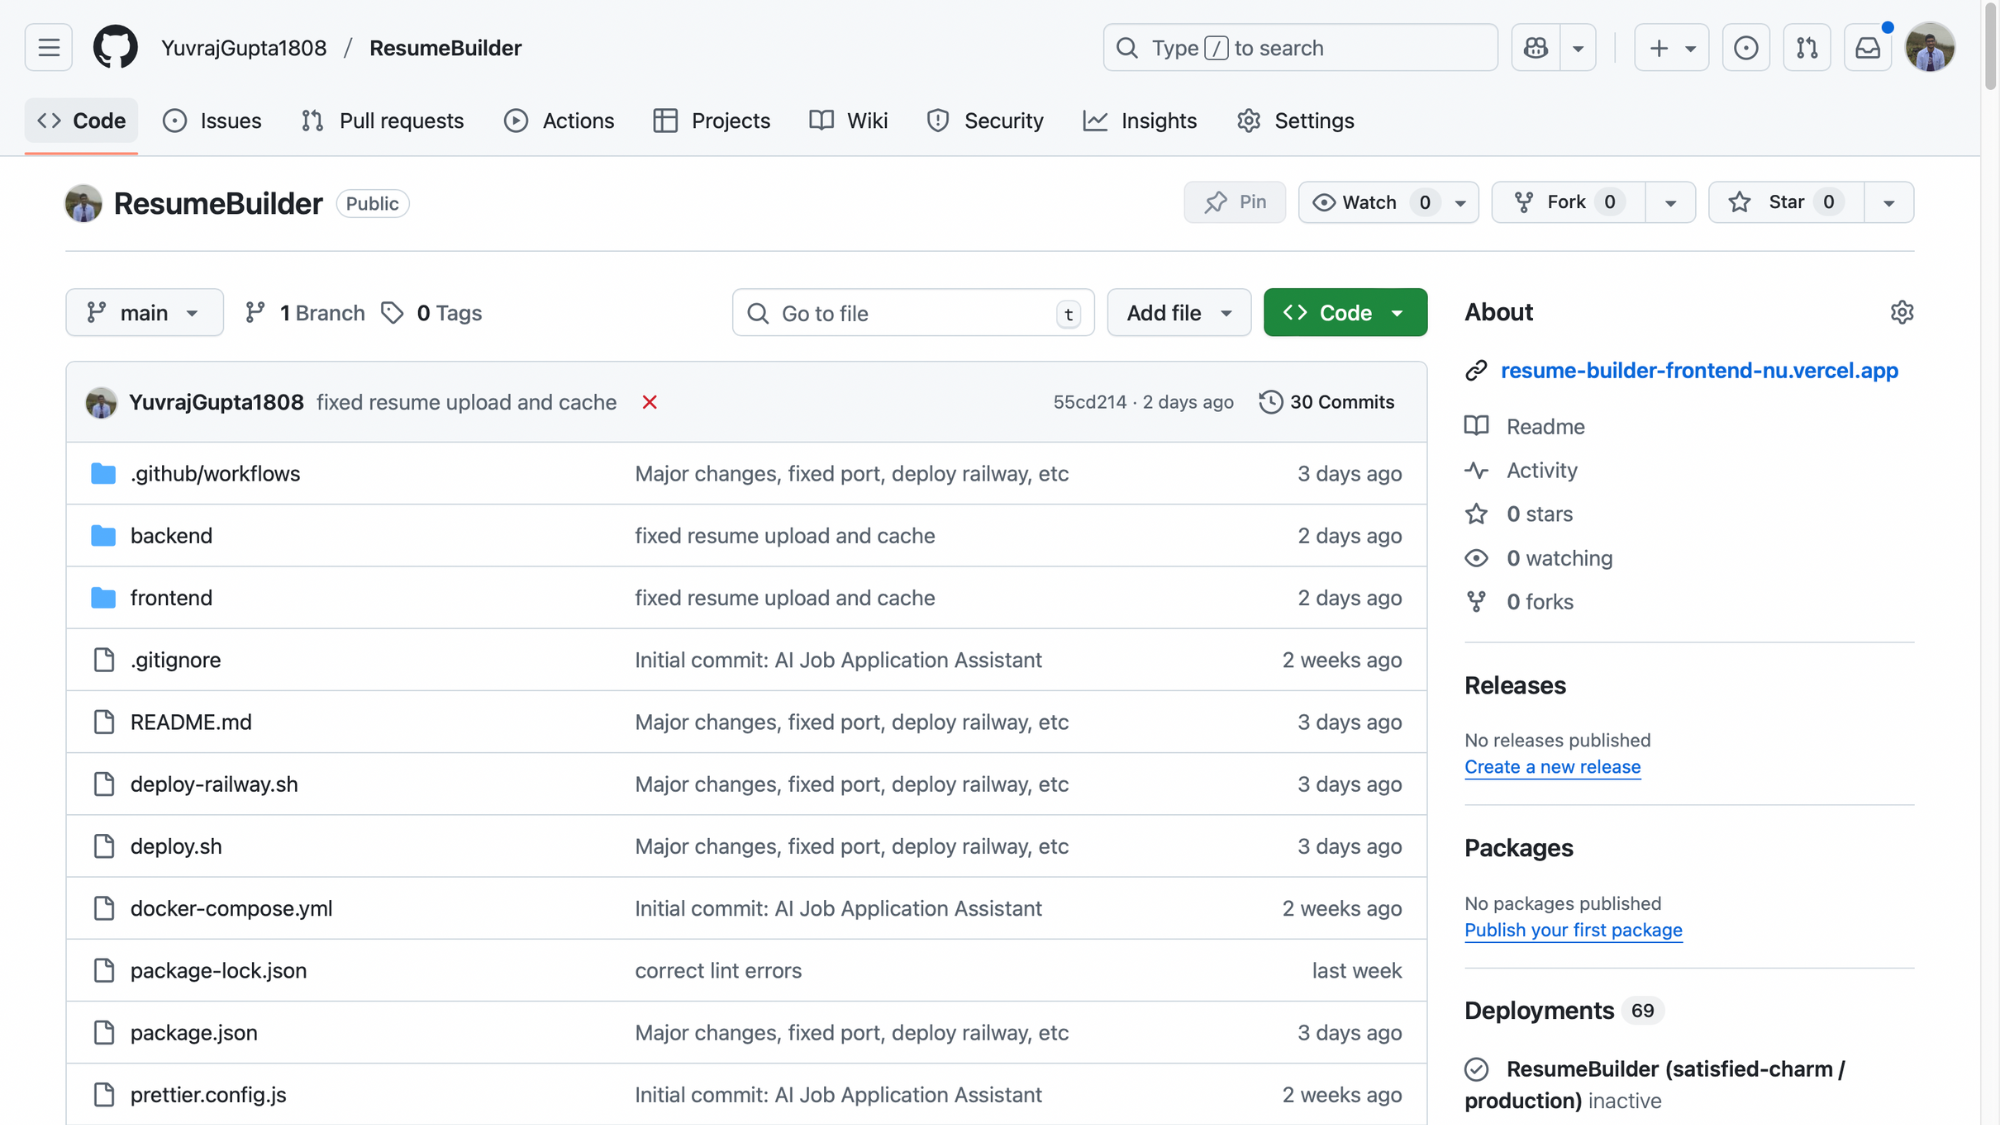View the 0 forks link

tap(1539, 602)
